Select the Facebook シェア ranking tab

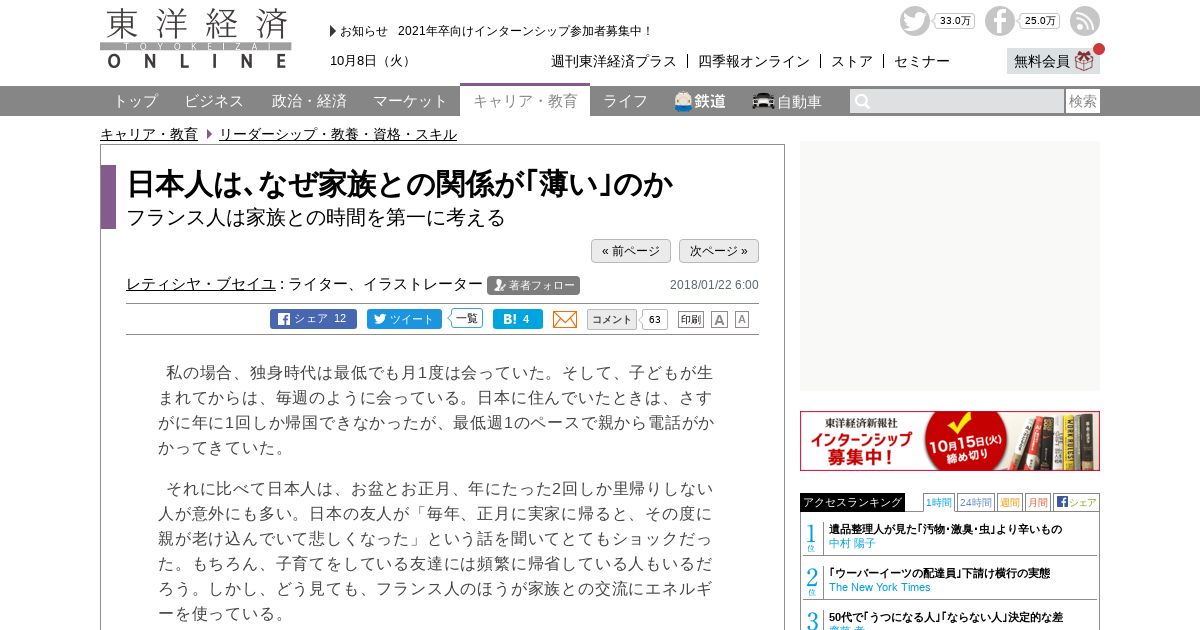[1076, 502]
